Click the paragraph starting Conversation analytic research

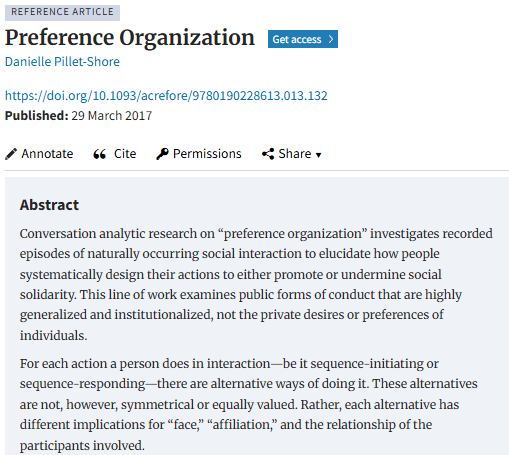256,284
